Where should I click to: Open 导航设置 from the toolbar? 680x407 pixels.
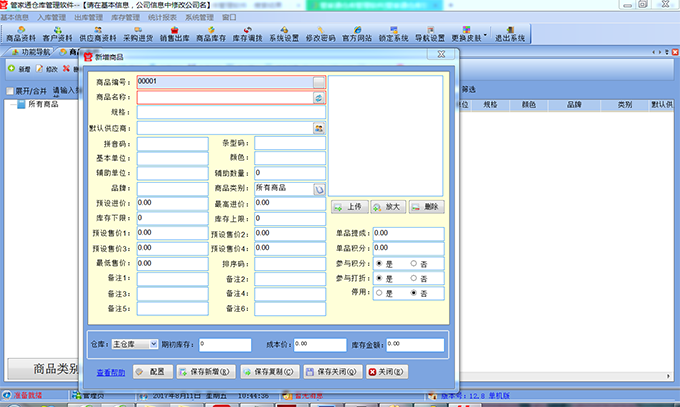pyautogui.click(x=430, y=34)
